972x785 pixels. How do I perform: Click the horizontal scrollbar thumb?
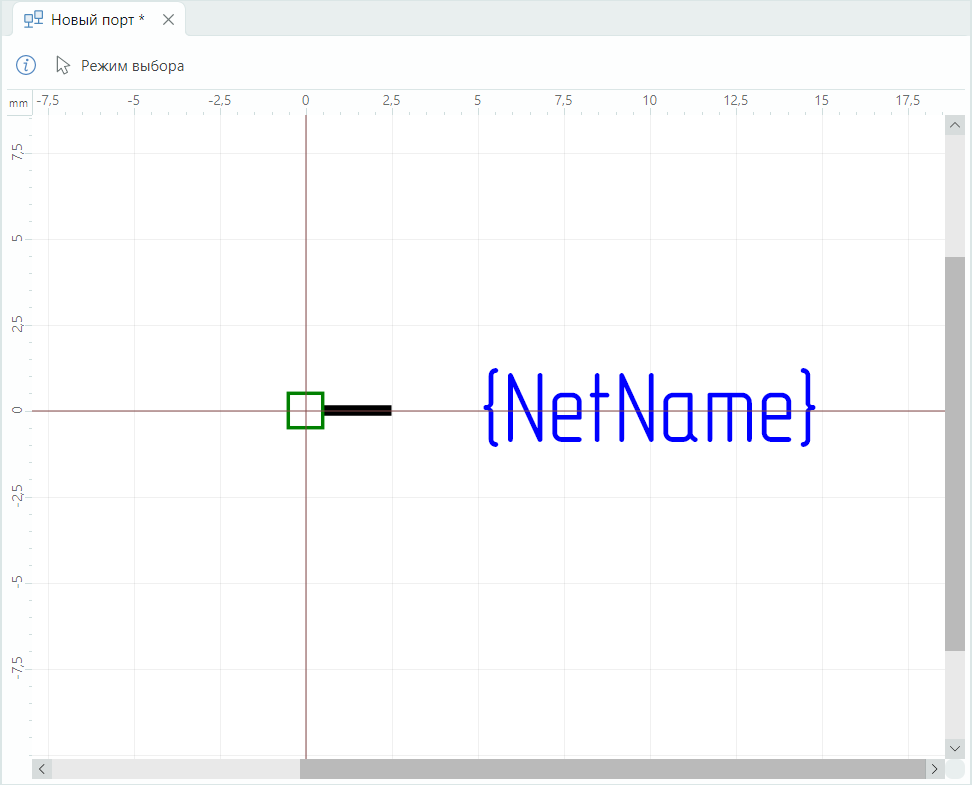click(x=612, y=769)
